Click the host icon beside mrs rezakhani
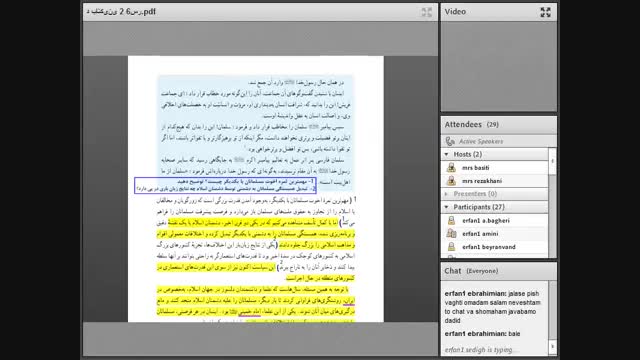Viewport: 640px width, 360px height. click(x=451, y=180)
